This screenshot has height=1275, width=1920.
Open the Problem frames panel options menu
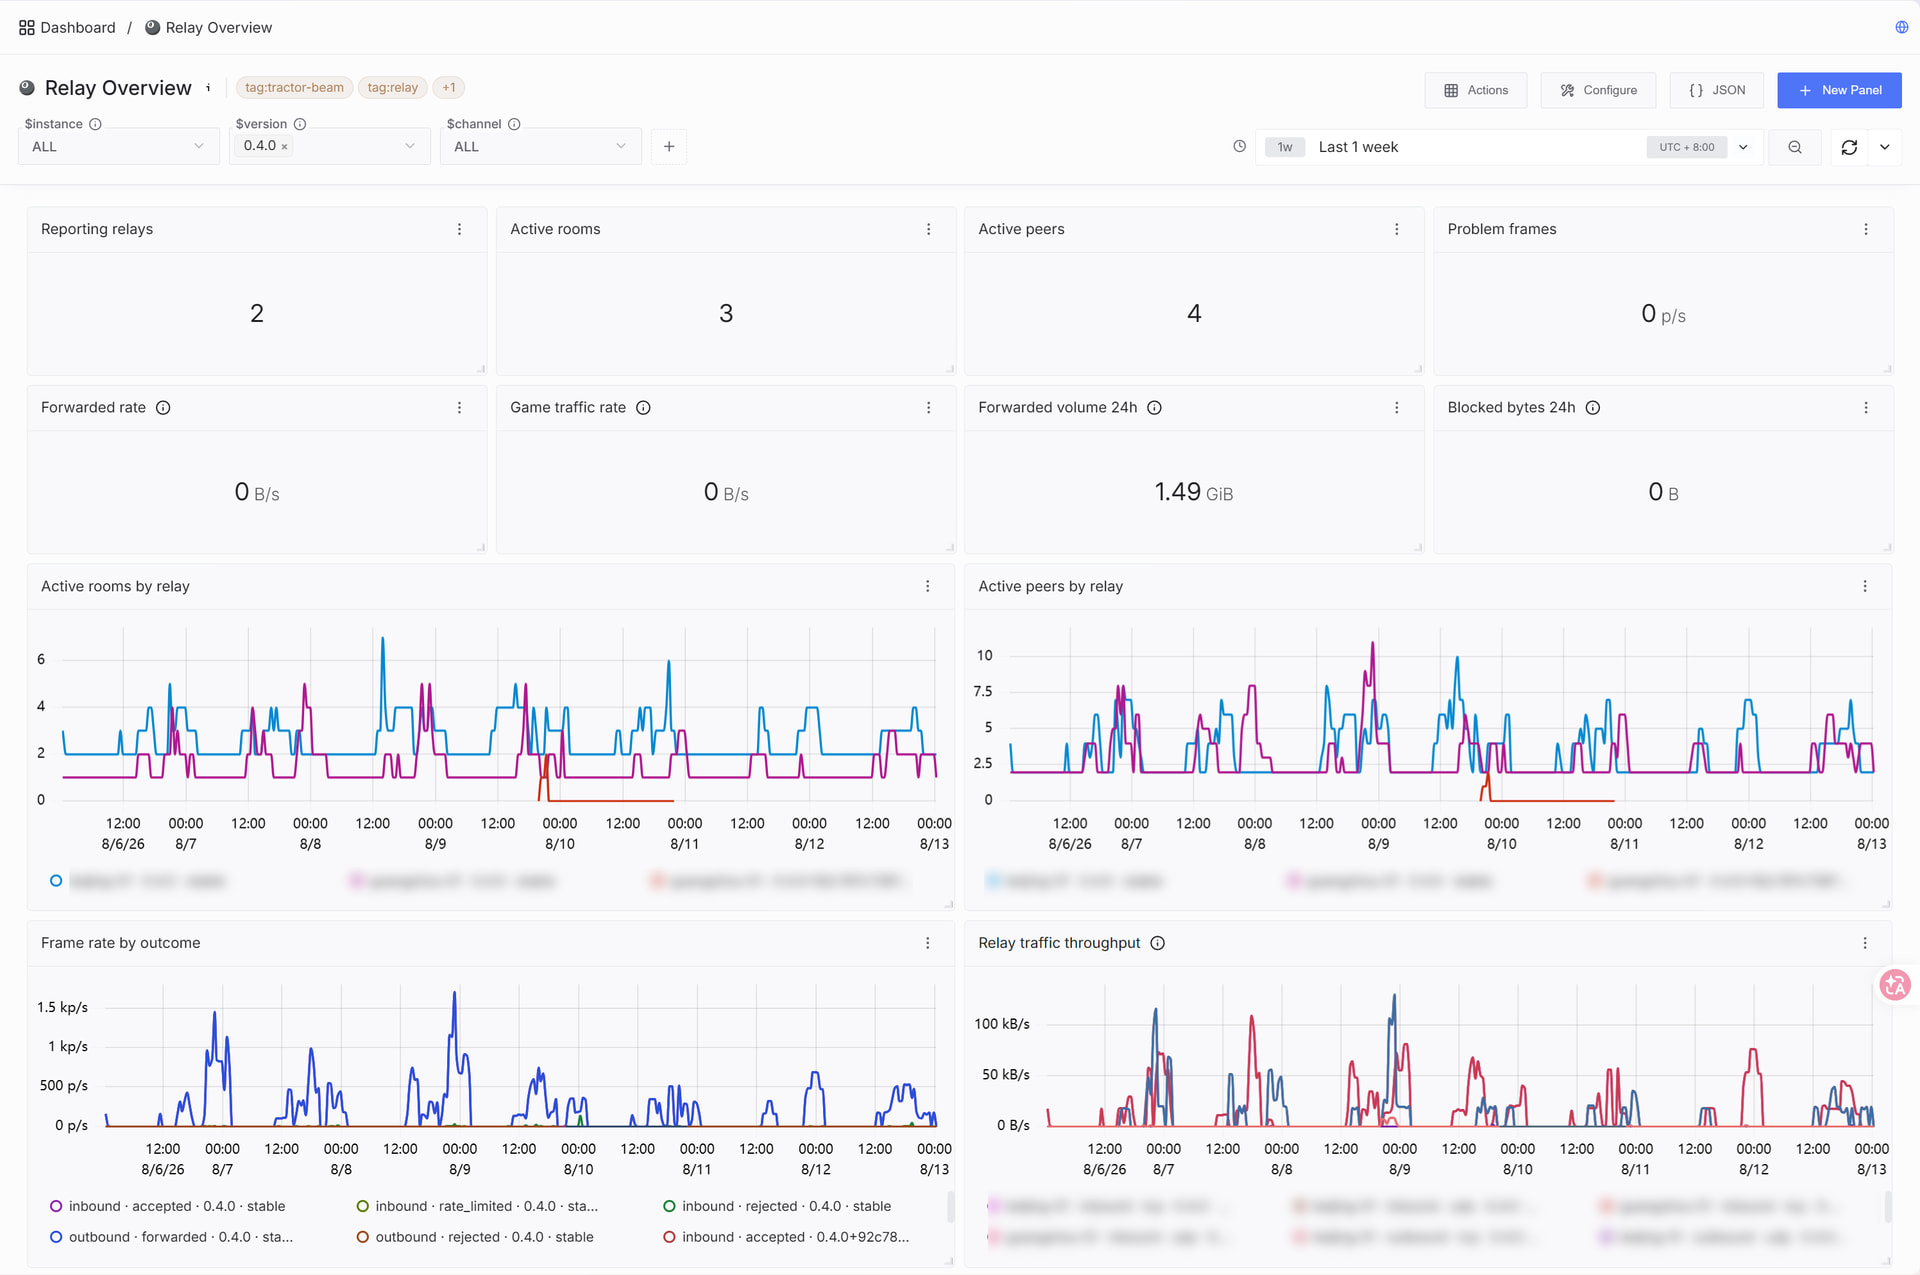[x=1865, y=229]
